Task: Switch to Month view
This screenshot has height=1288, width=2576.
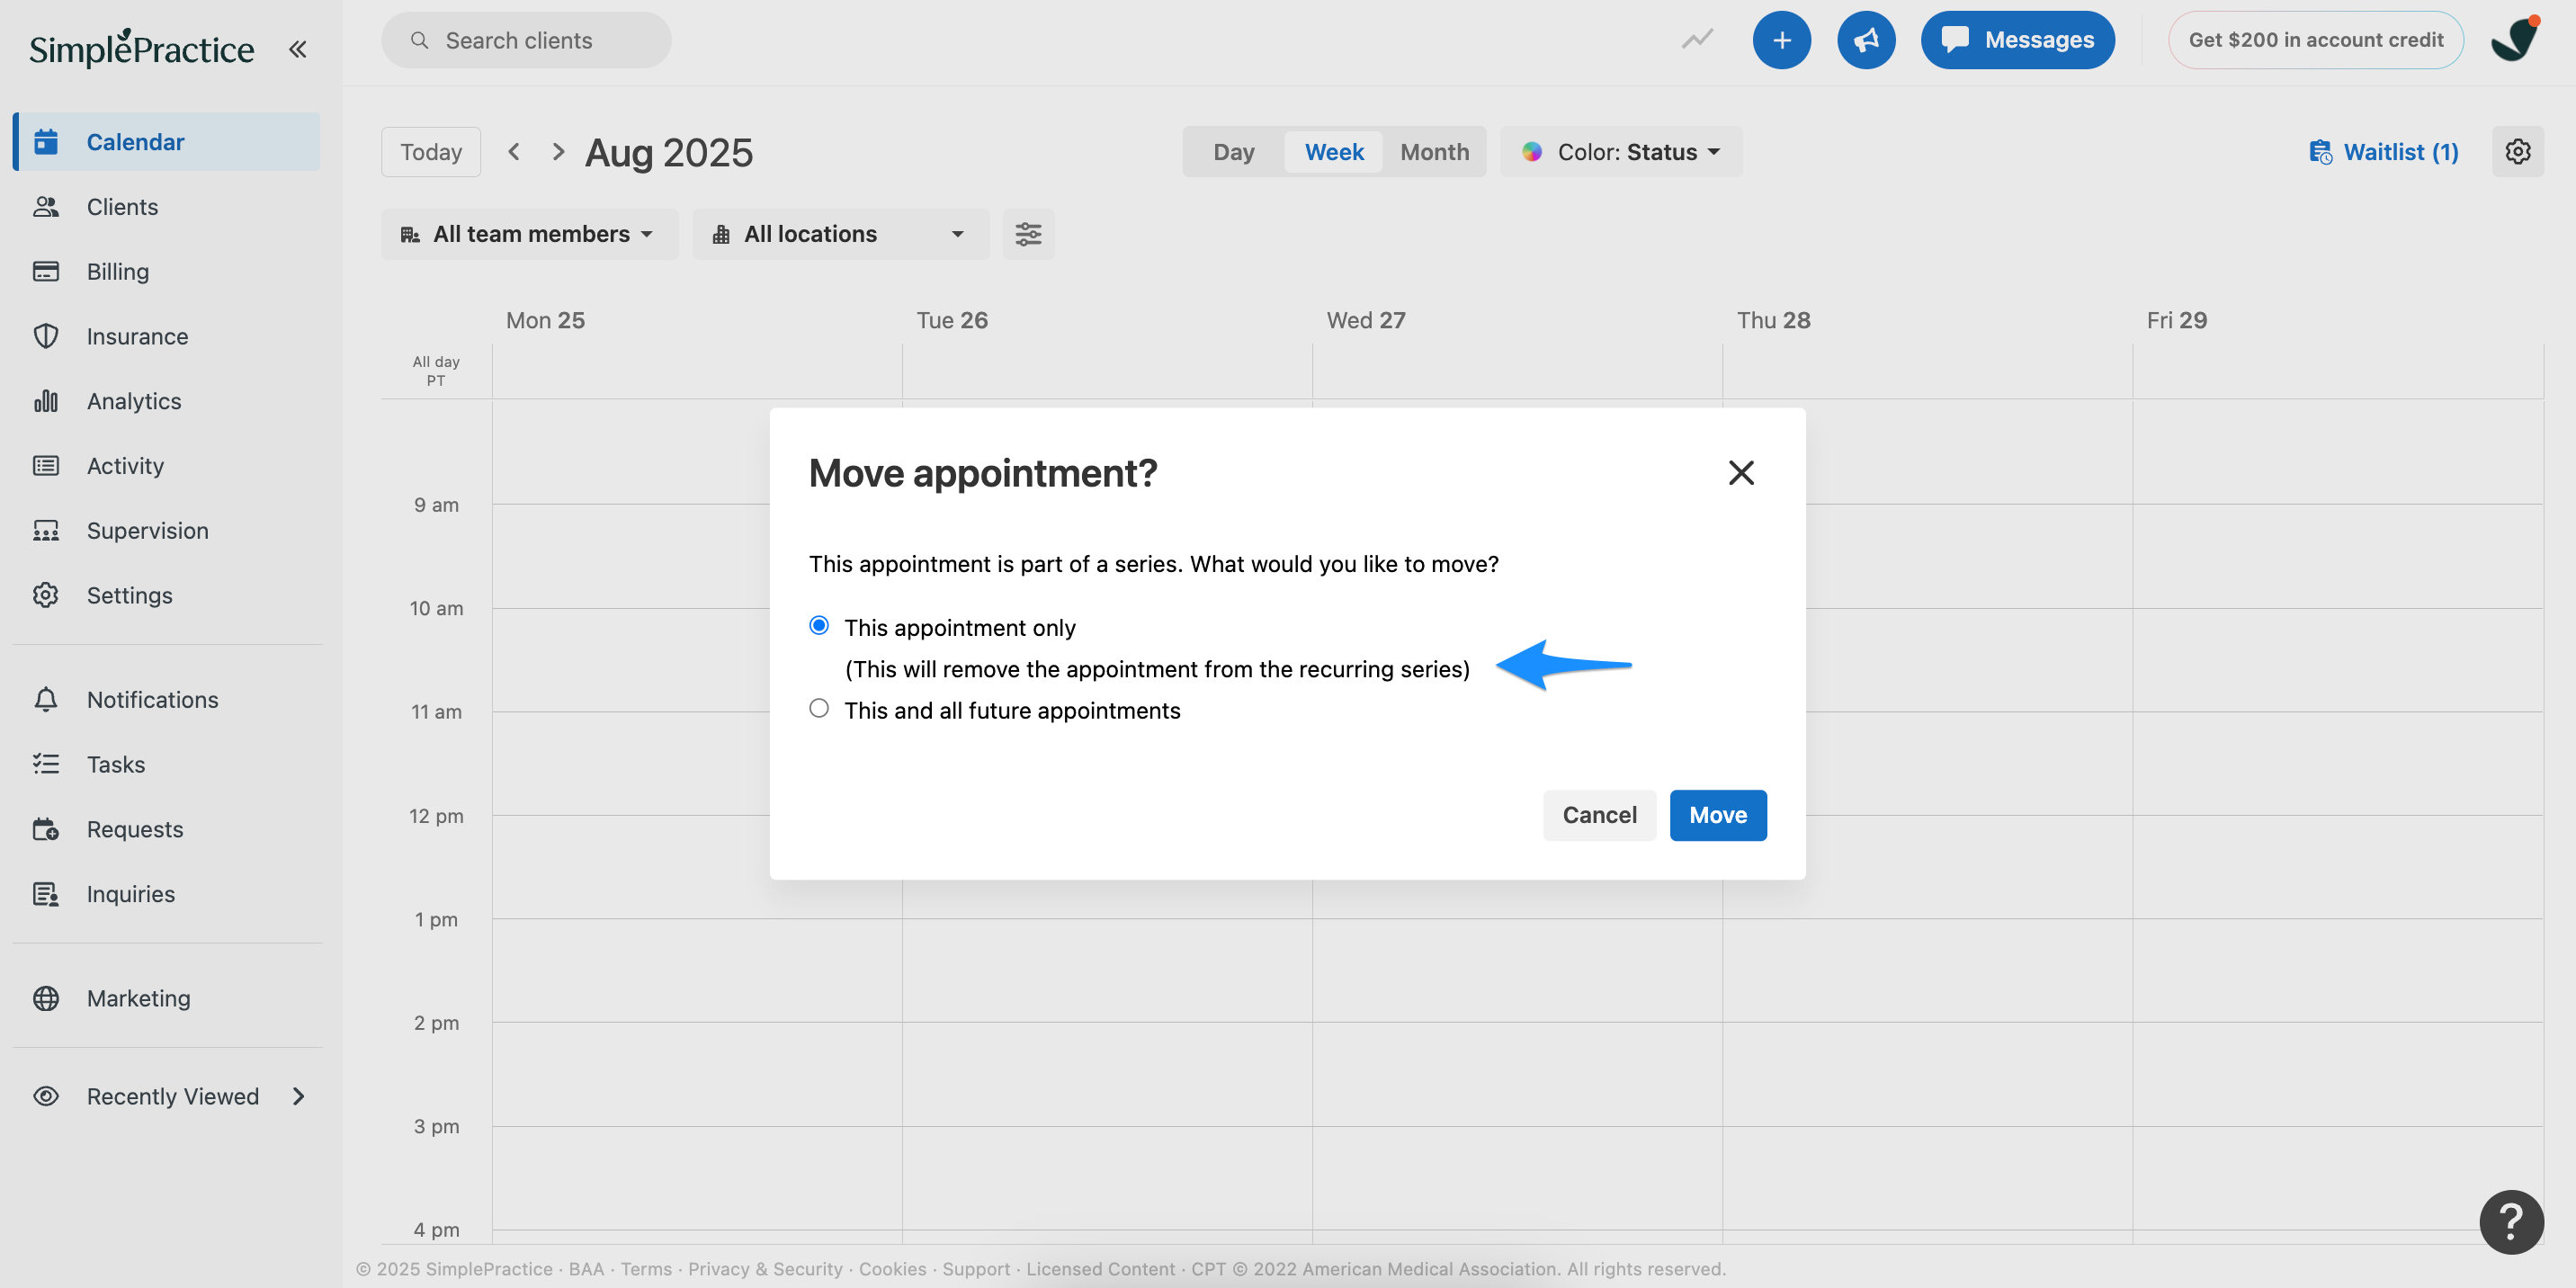Action: coord(1434,152)
